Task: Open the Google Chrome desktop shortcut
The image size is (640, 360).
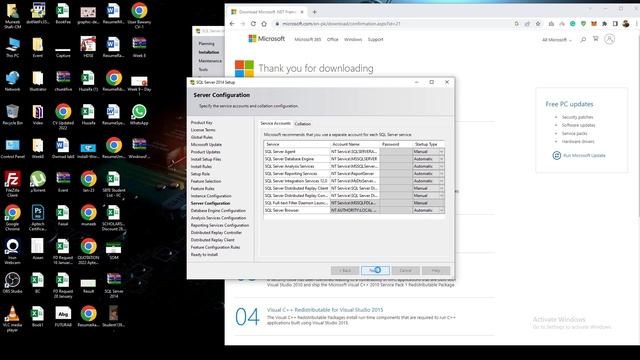Action: (12, 218)
